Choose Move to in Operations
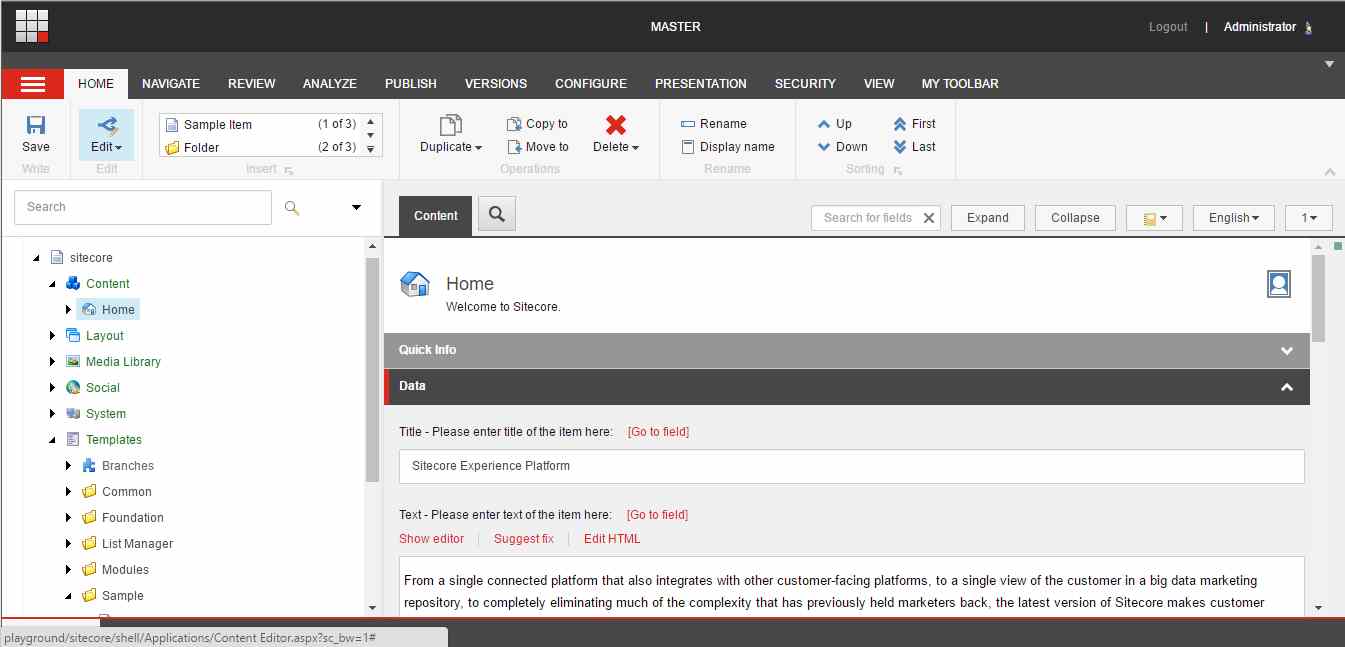 pyautogui.click(x=537, y=147)
